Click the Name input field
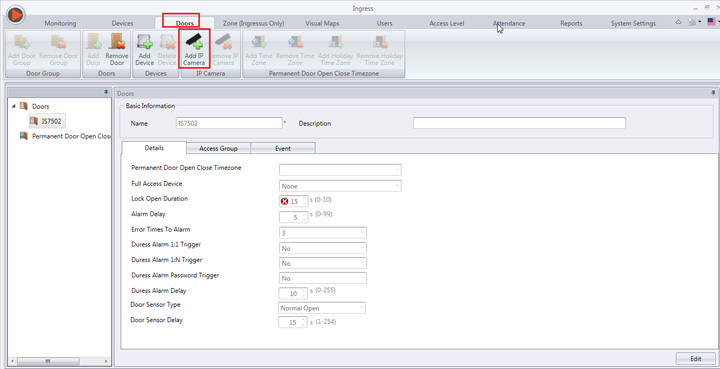This screenshot has height=369, width=720. [x=229, y=123]
